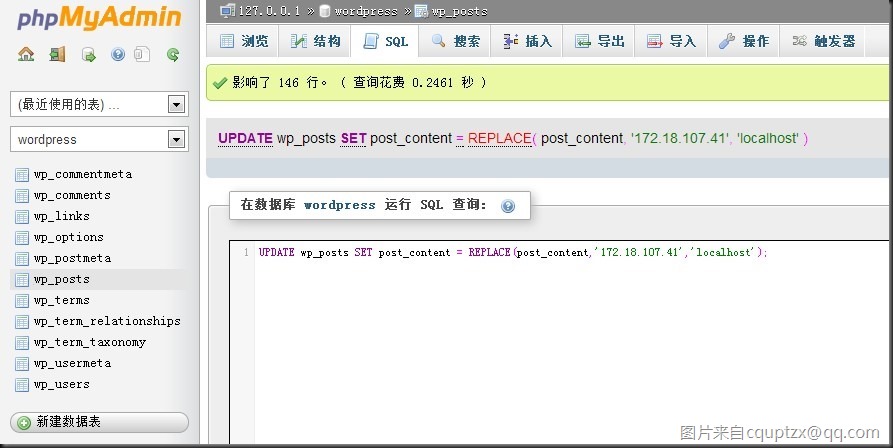This screenshot has width=893, height=448.
Task: Click 127.0.0.1 server breadcrumb link
Action: coord(269,11)
